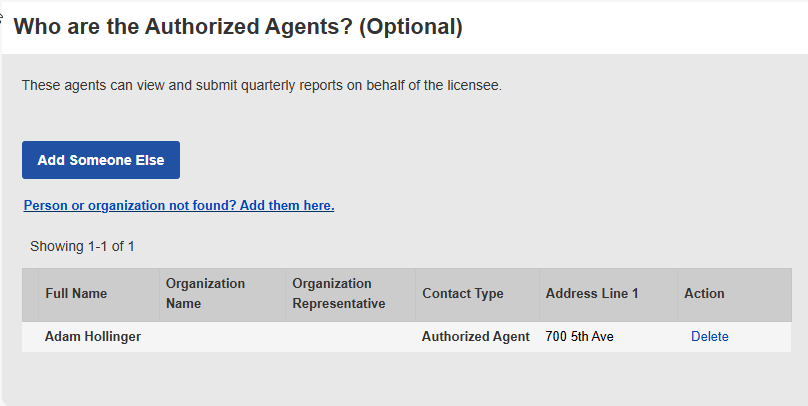Select the 700 5th Ave address cell
Screen dimensions: 808x406
[580, 337]
